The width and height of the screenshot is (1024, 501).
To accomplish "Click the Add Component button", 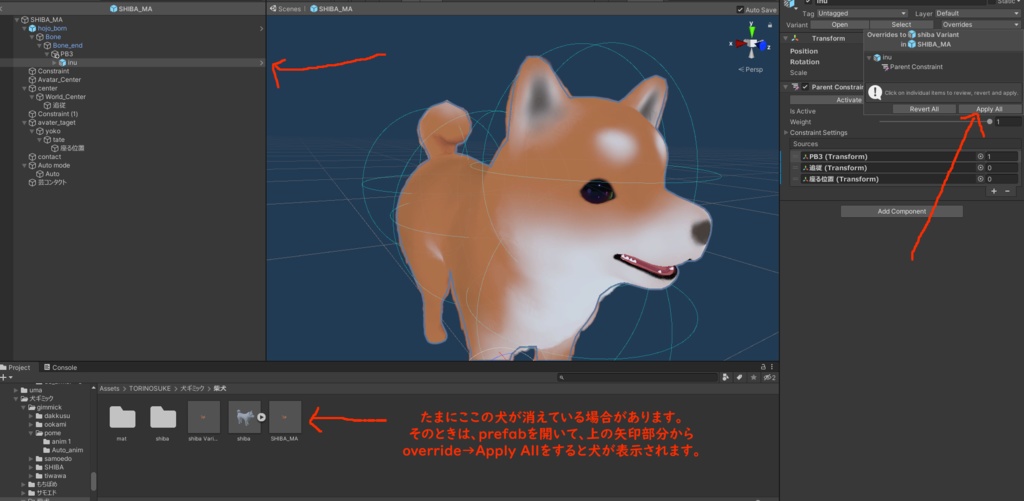I will [901, 211].
